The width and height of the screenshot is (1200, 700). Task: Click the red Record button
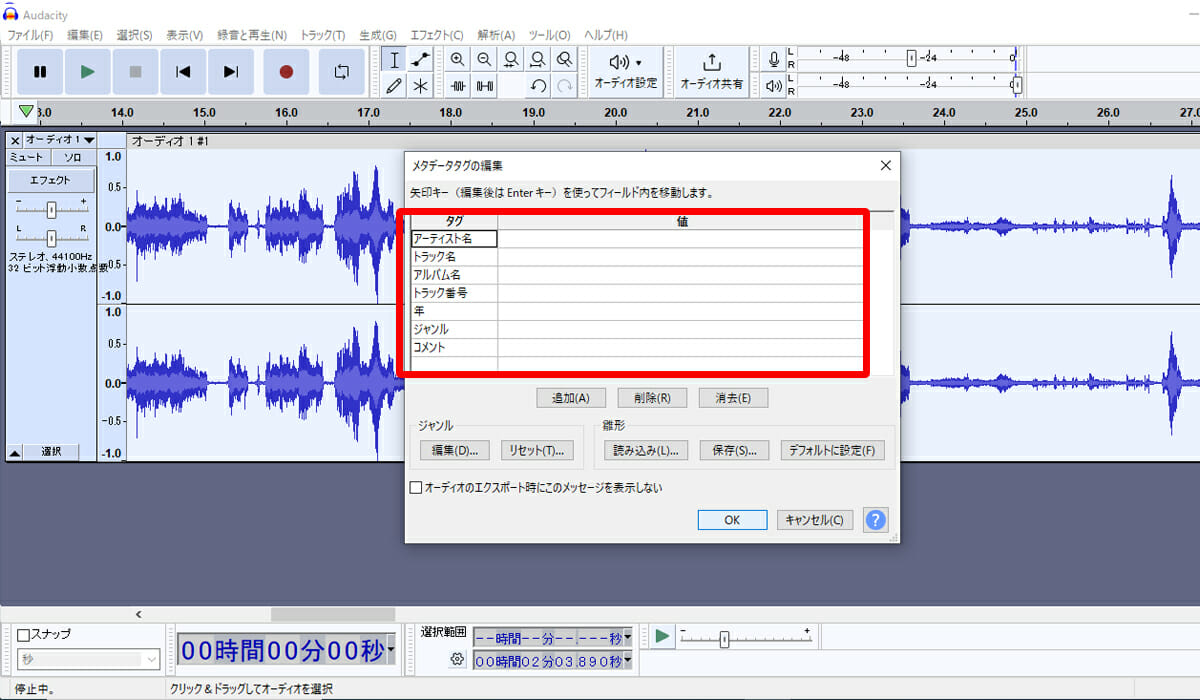(x=286, y=72)
